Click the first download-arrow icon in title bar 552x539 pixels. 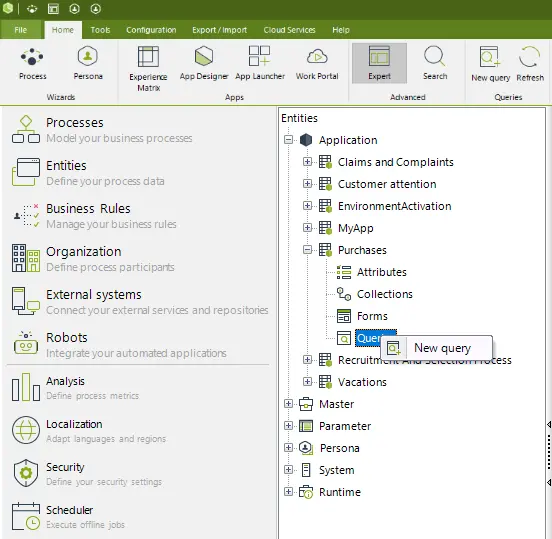[74, 8]
